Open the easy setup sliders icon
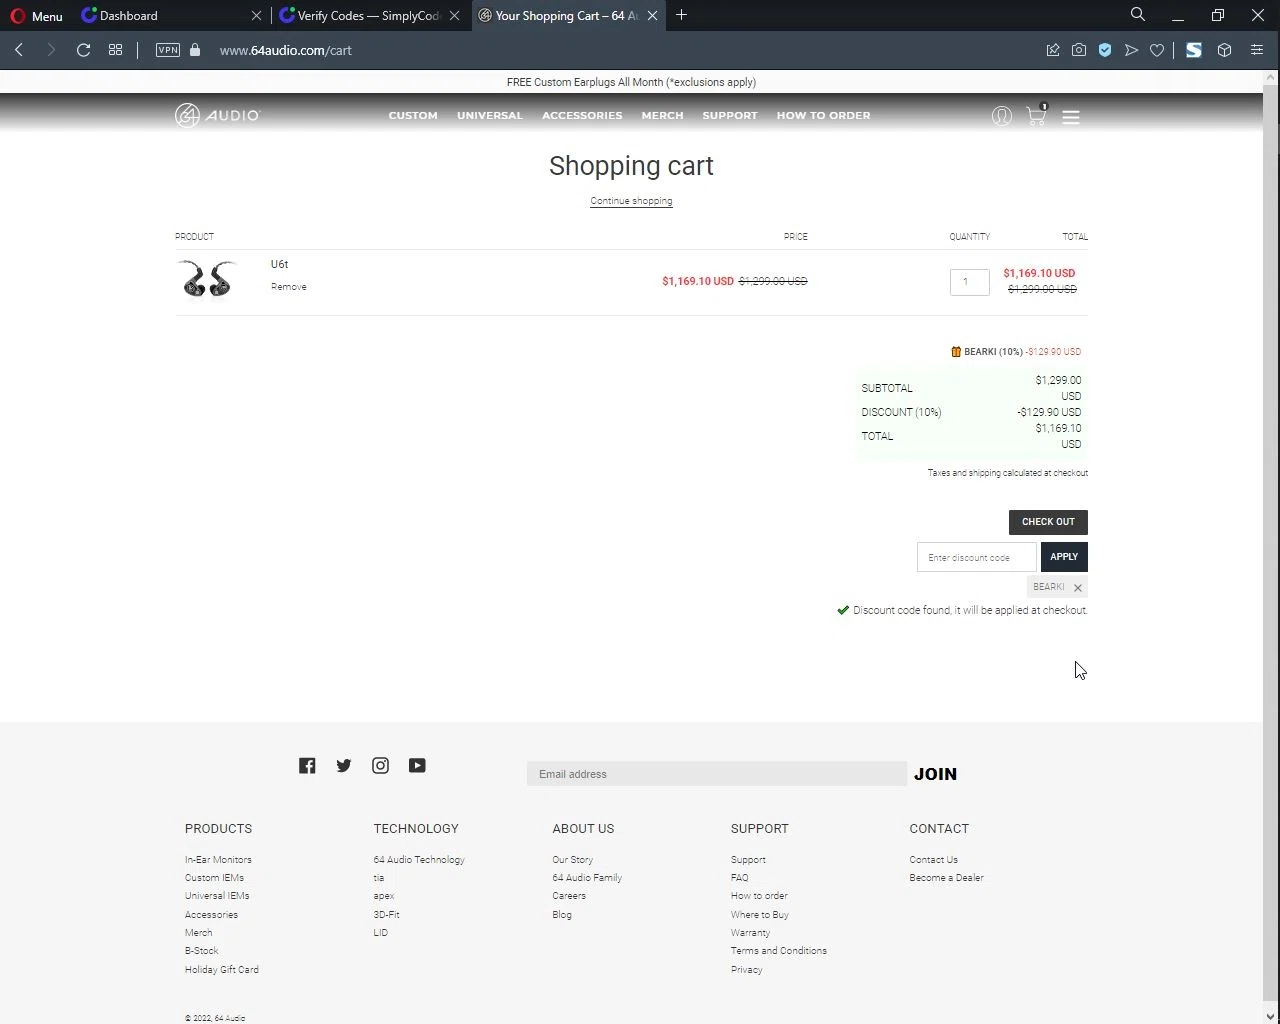Image resolution: width=1280 pixels, height=1024 pixels. point(1257,50)
